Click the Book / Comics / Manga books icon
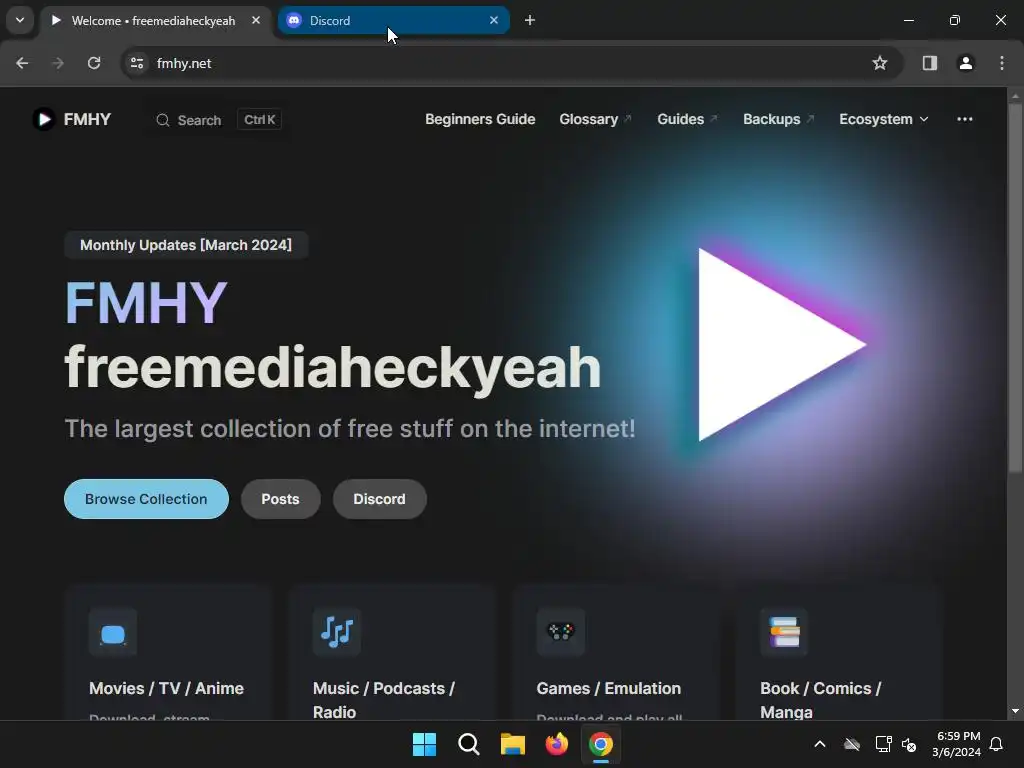Screen dimensions: 1024x768 (784, 632)
